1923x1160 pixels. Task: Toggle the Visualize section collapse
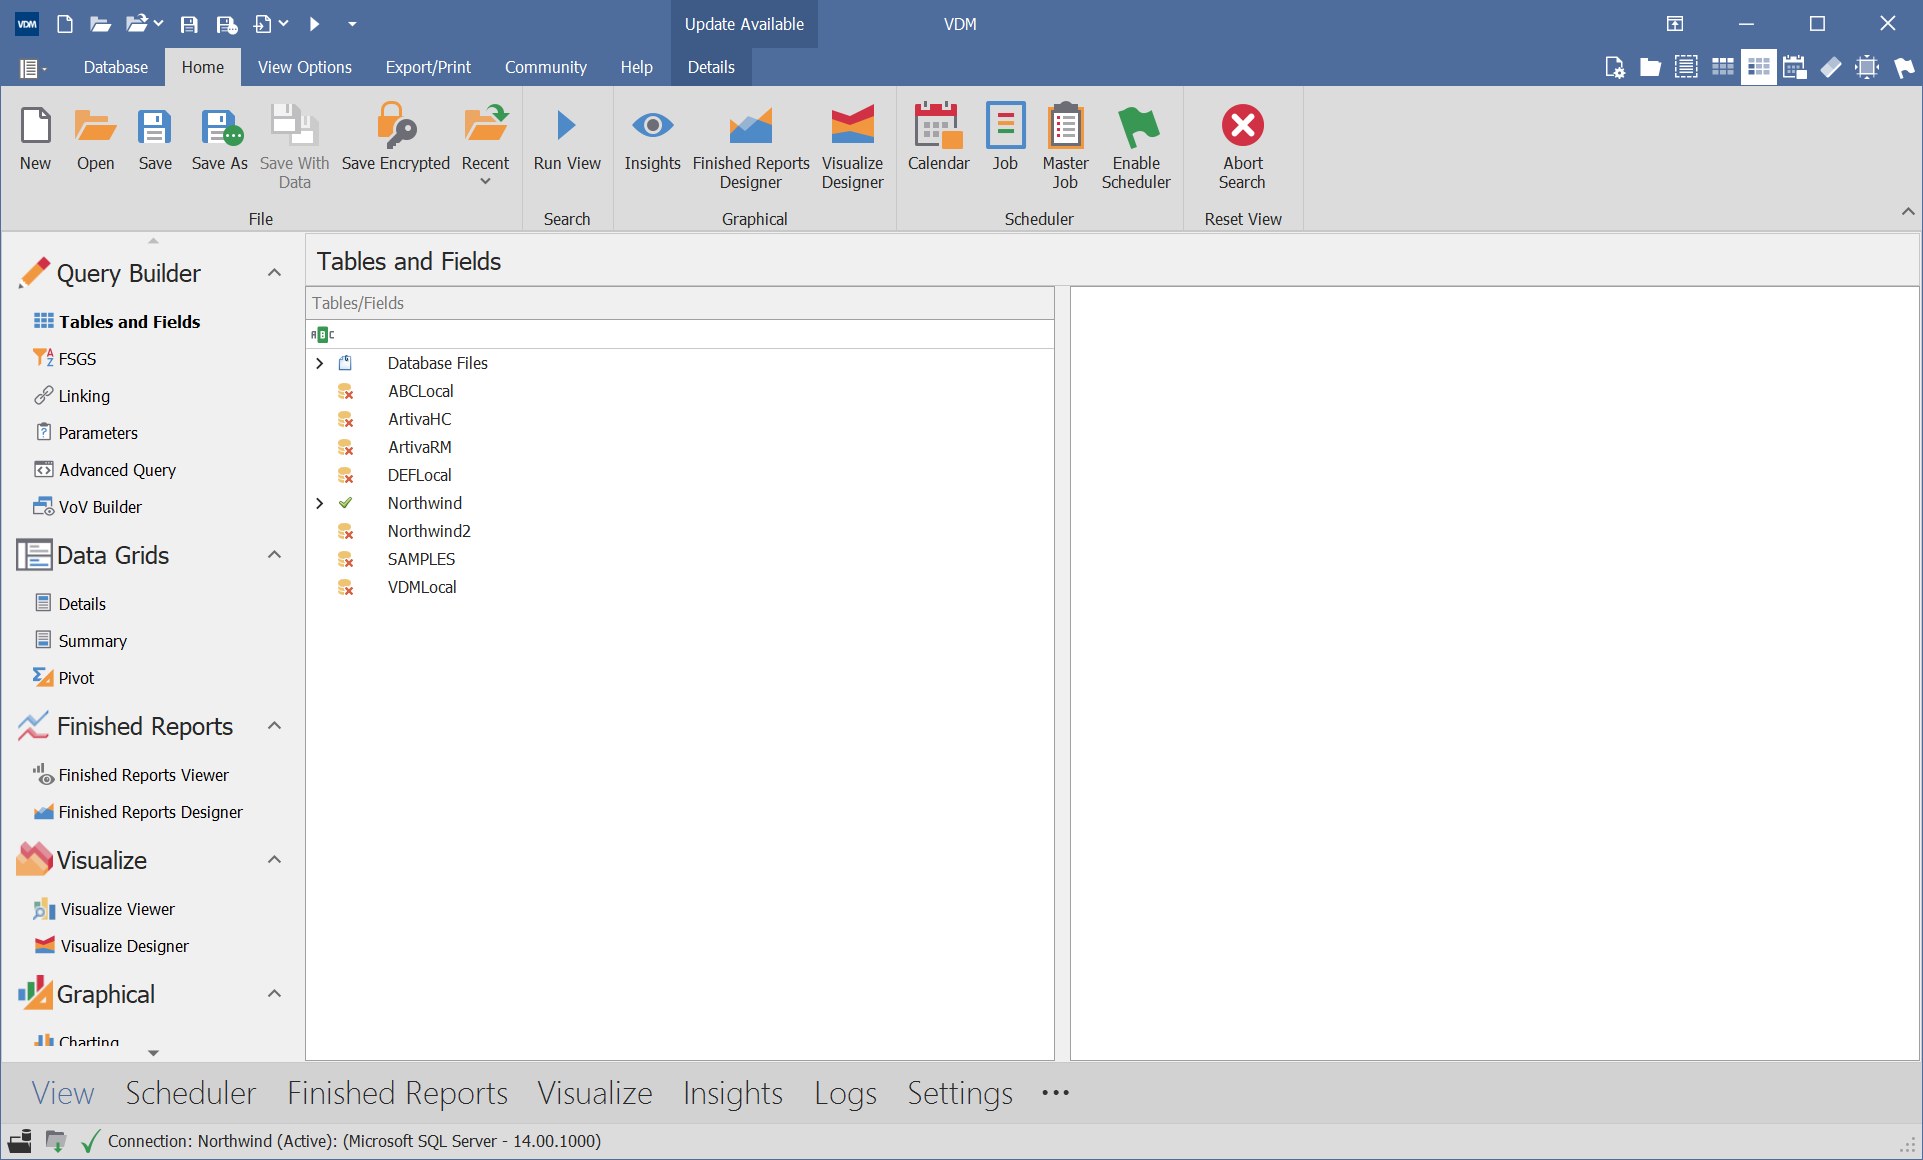[273, 859]
